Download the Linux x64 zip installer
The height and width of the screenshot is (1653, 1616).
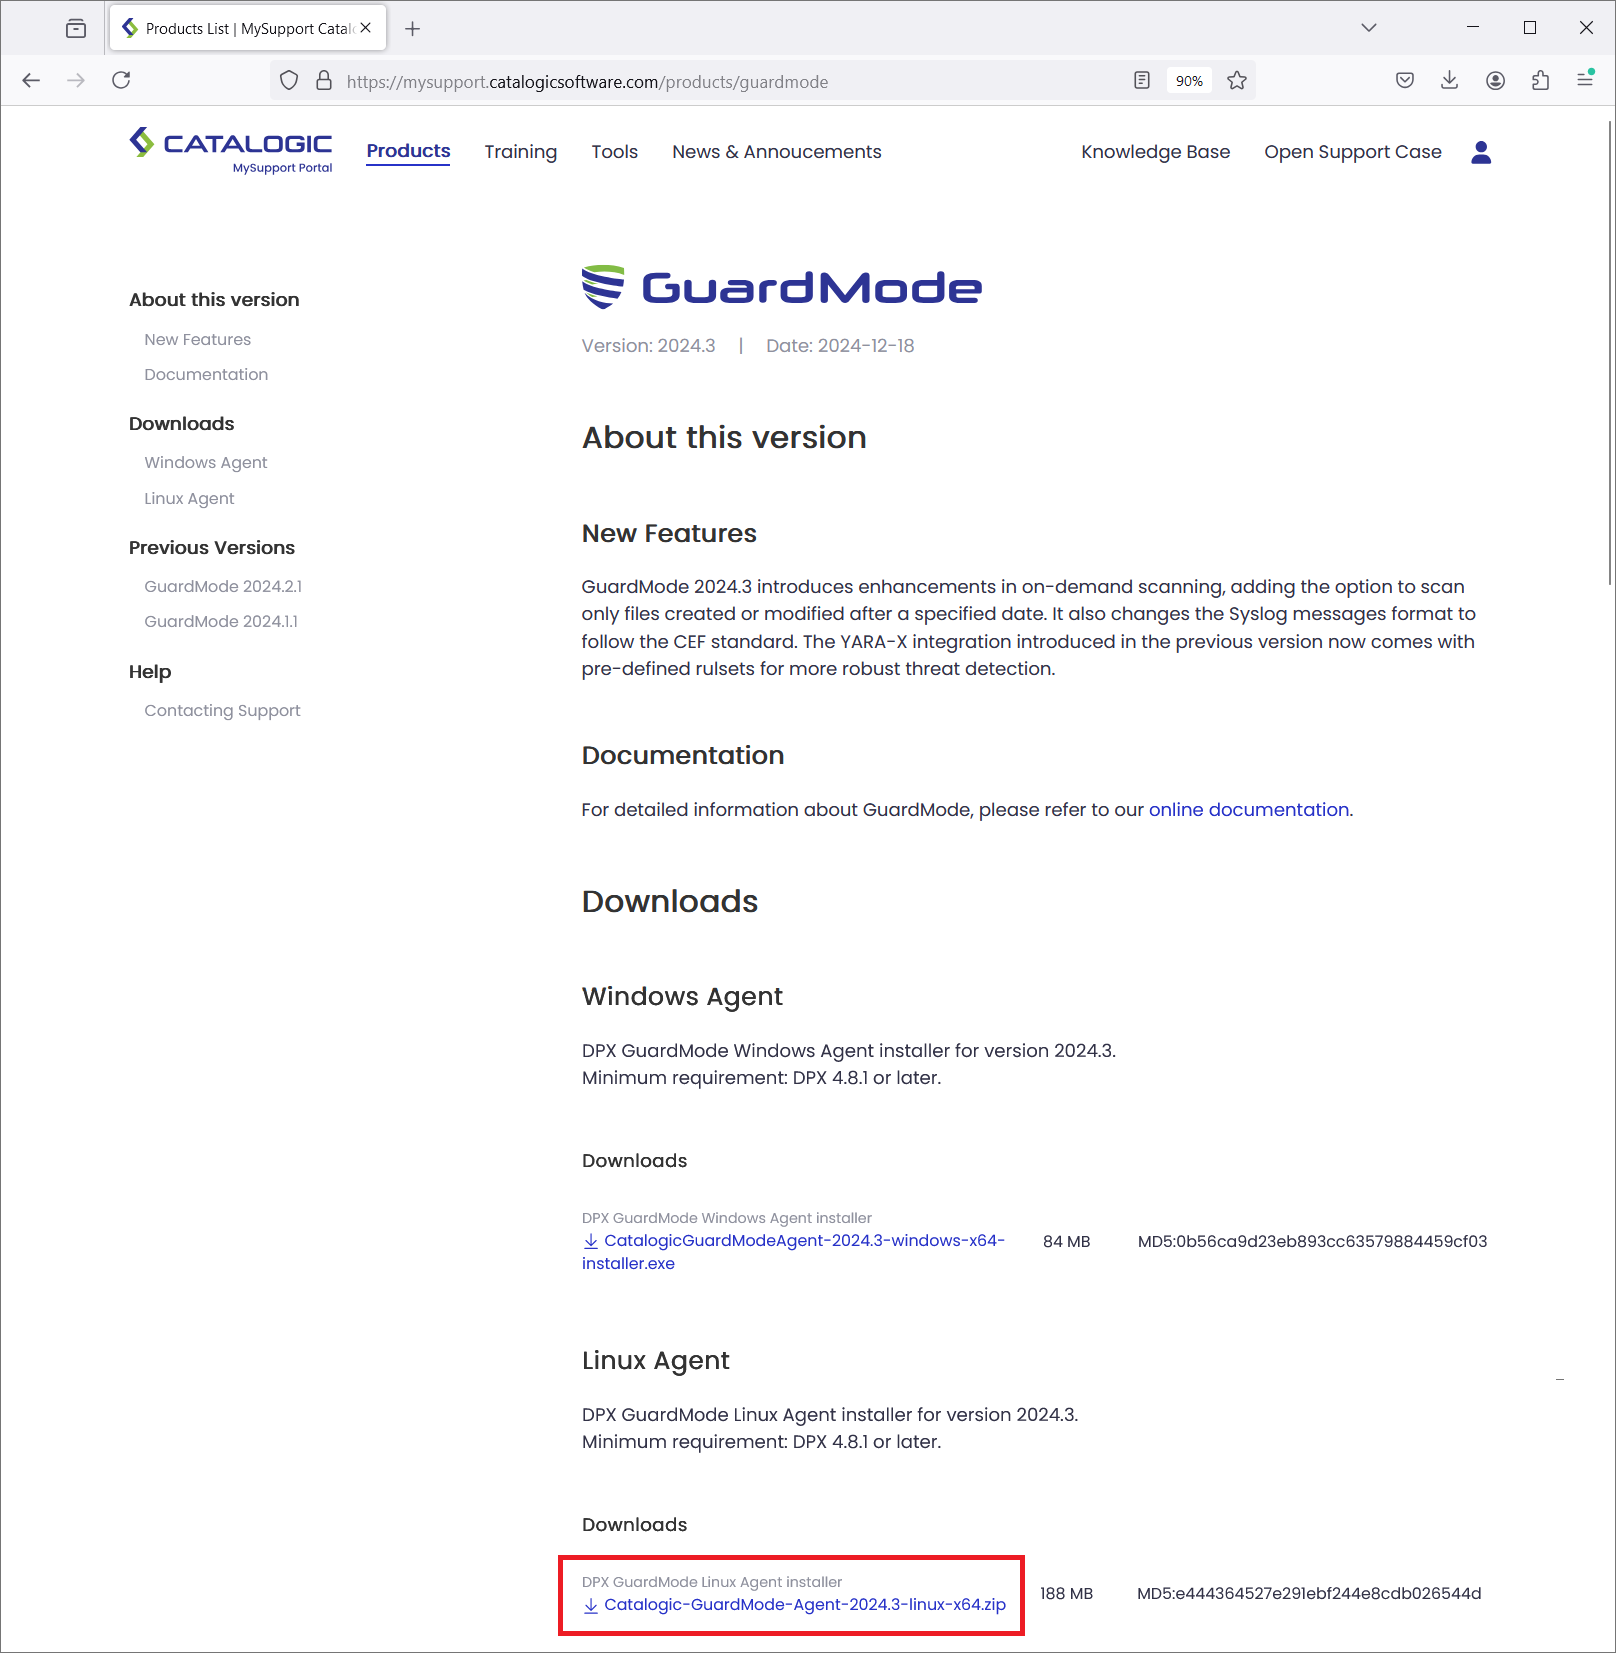[804, 1605]
